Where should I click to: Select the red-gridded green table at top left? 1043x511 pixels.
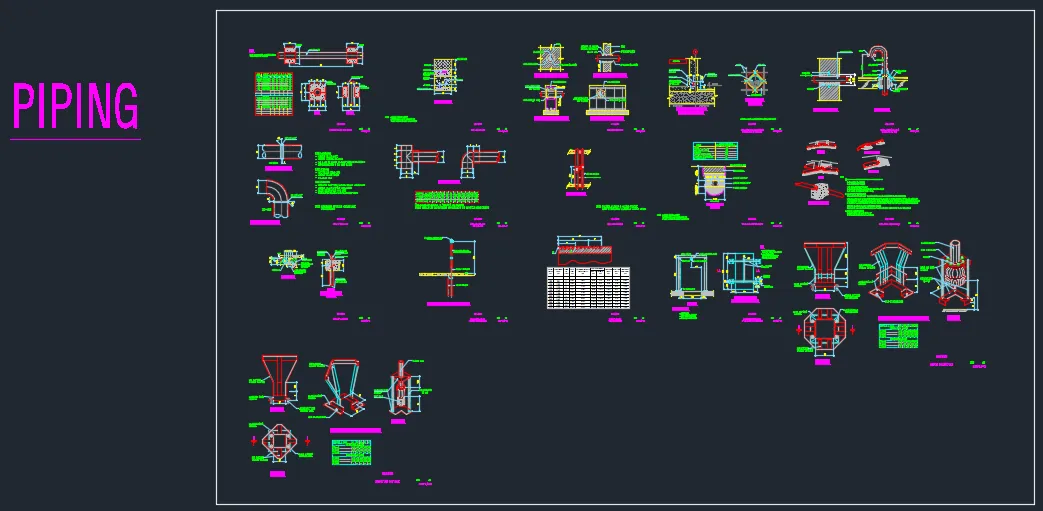(x=270, y=97)
